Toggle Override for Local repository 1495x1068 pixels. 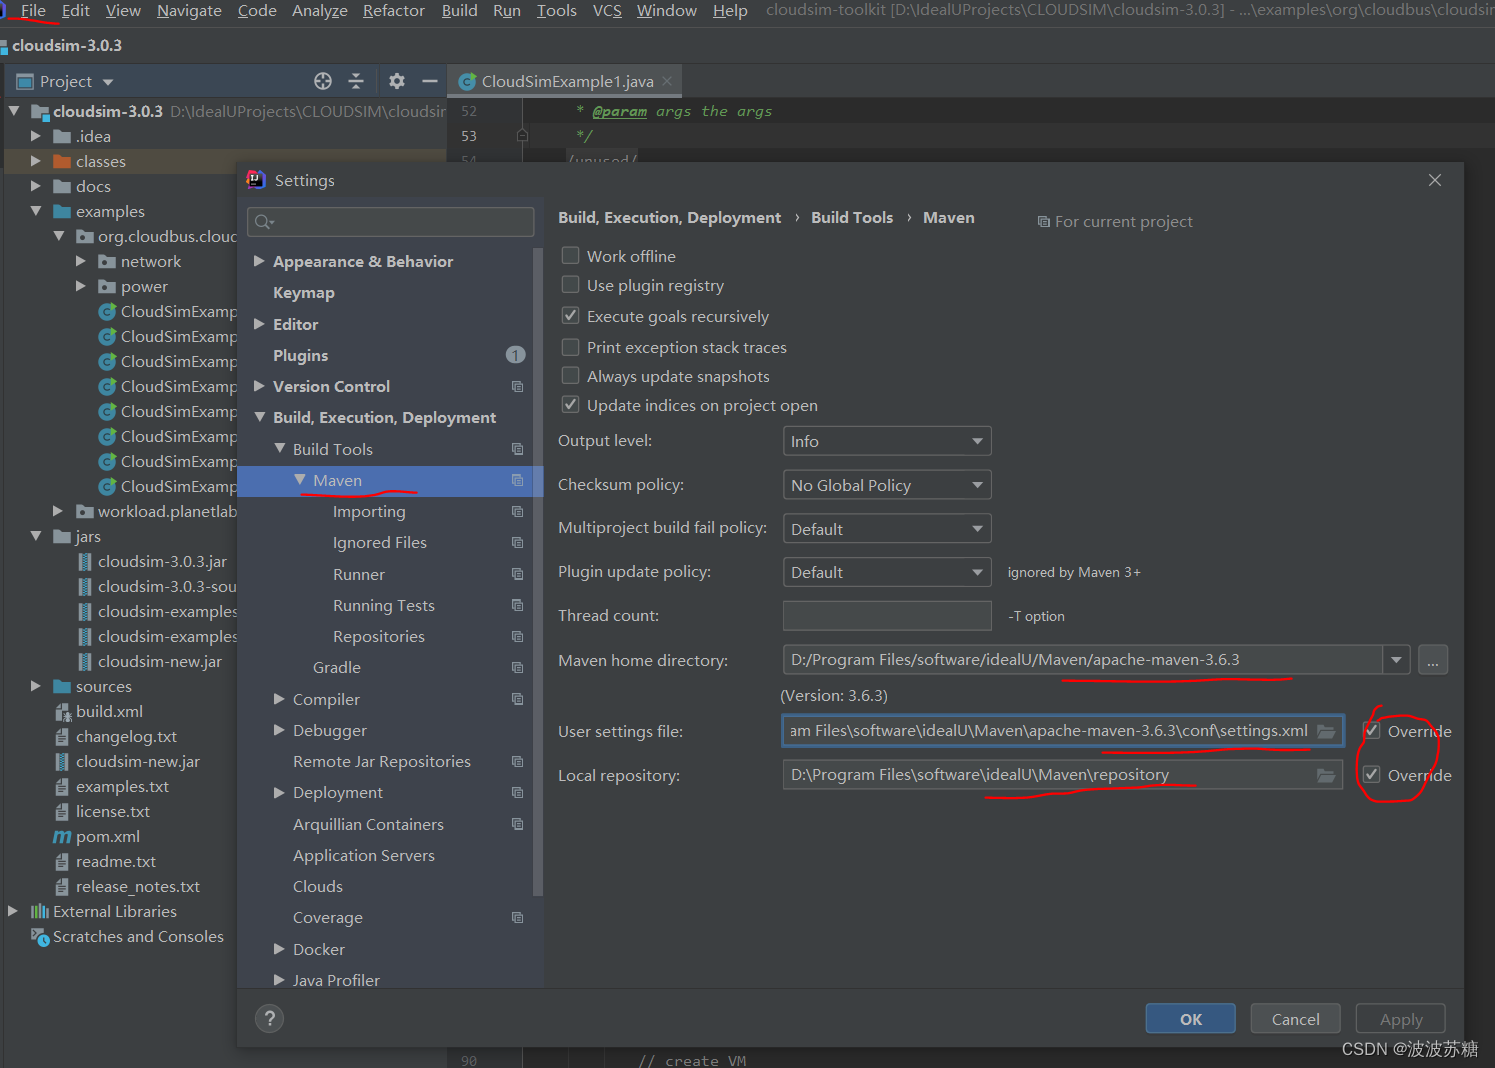pyautogui.click(x=1372, y=774)
